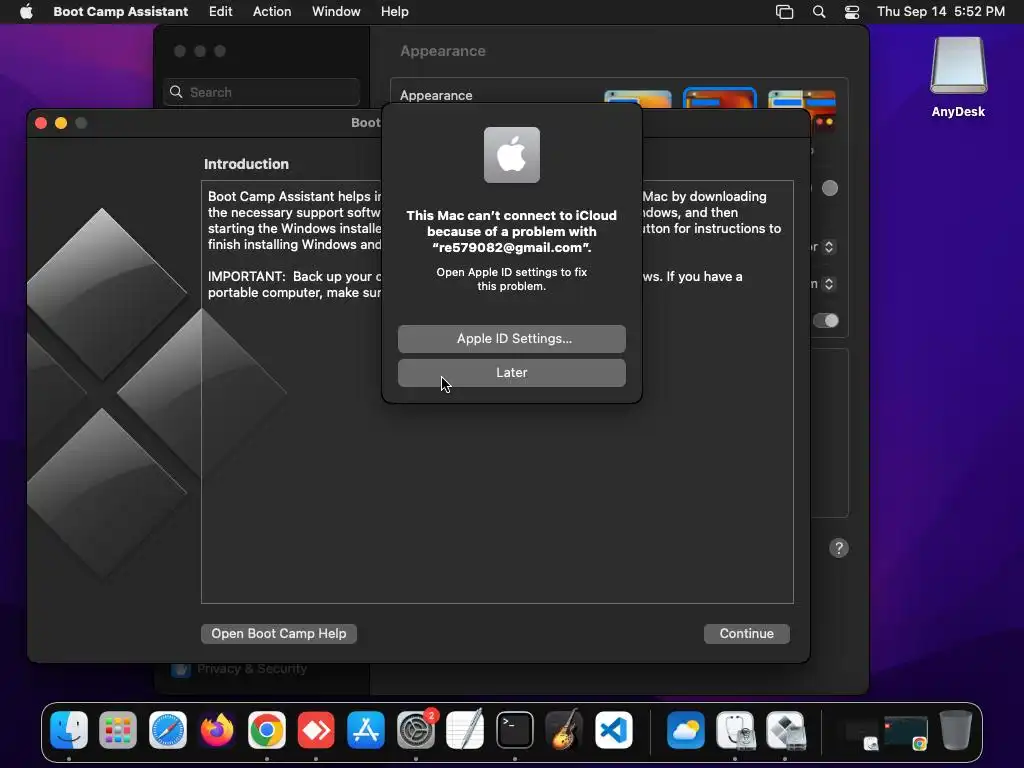
Task: Click the upper popup stepper in Appearance
Action: 829,247
